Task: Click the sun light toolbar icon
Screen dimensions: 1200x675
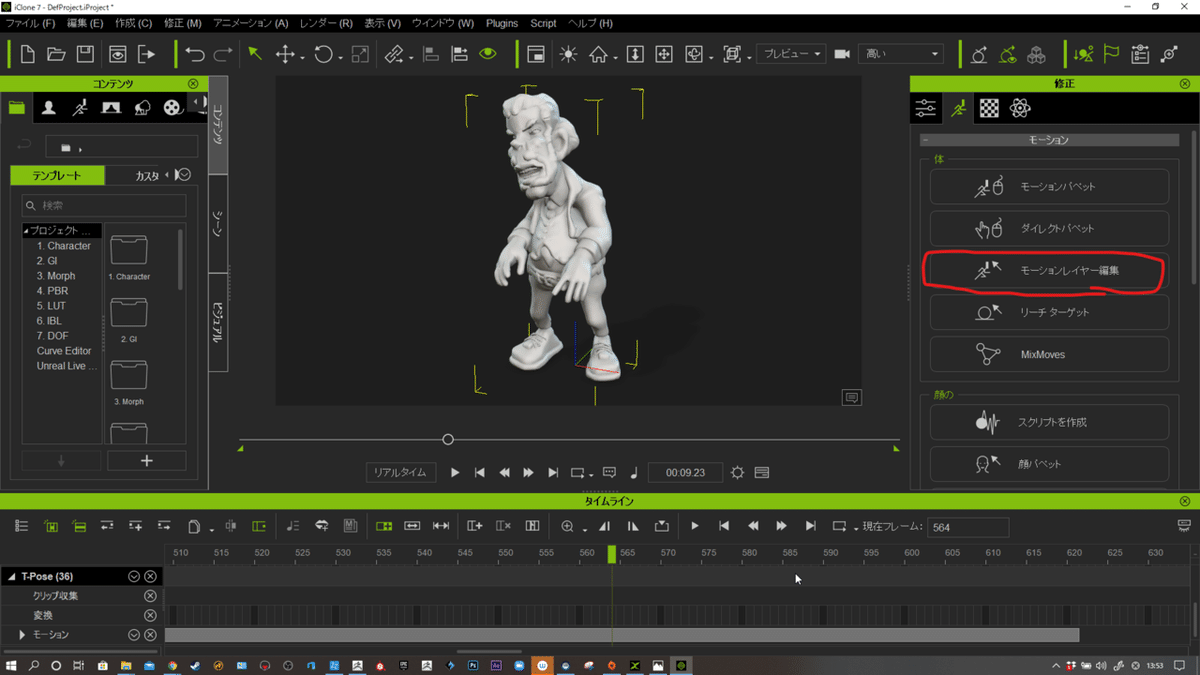Action: pos(568,54)
